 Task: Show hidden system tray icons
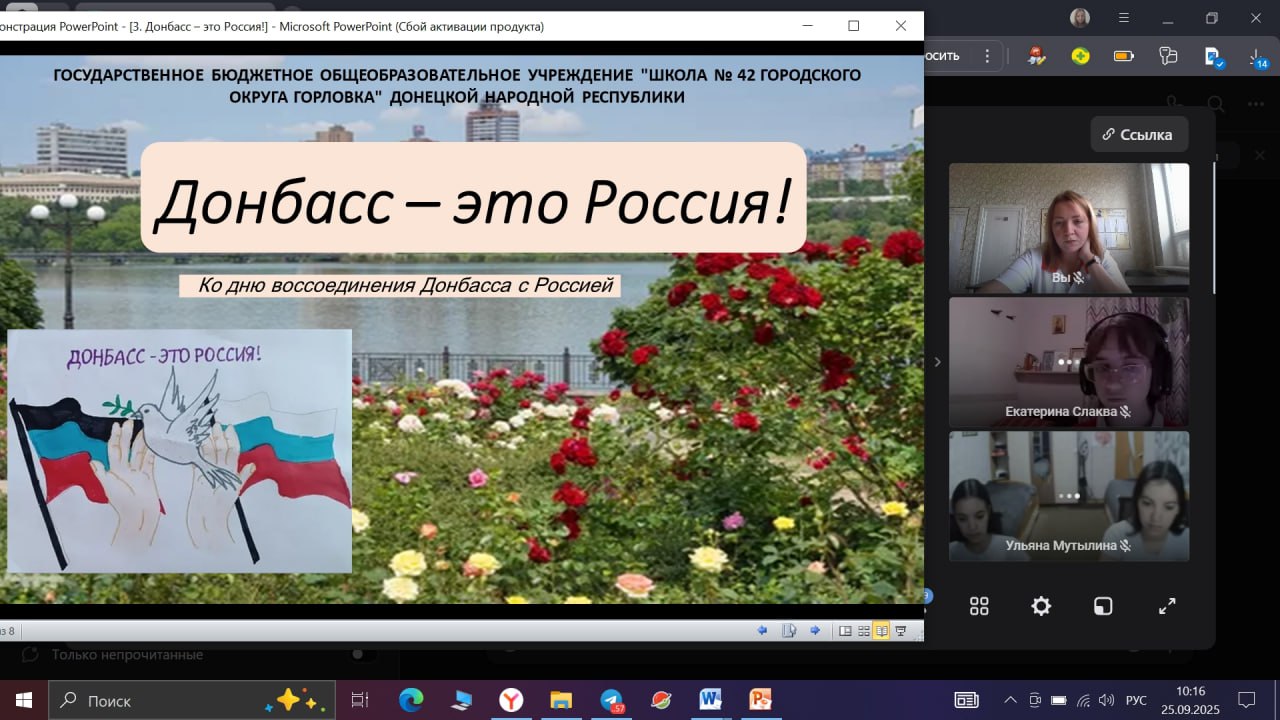1010,700
